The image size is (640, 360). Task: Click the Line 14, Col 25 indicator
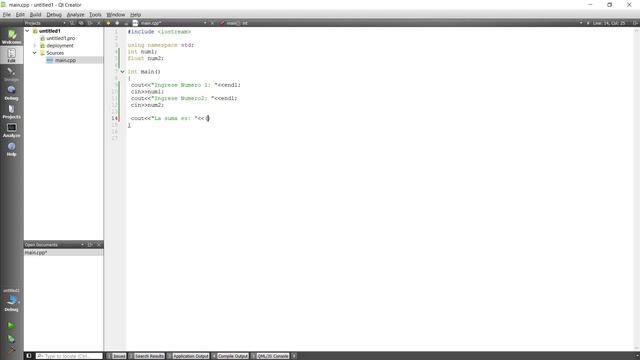[x=609, y=23]
